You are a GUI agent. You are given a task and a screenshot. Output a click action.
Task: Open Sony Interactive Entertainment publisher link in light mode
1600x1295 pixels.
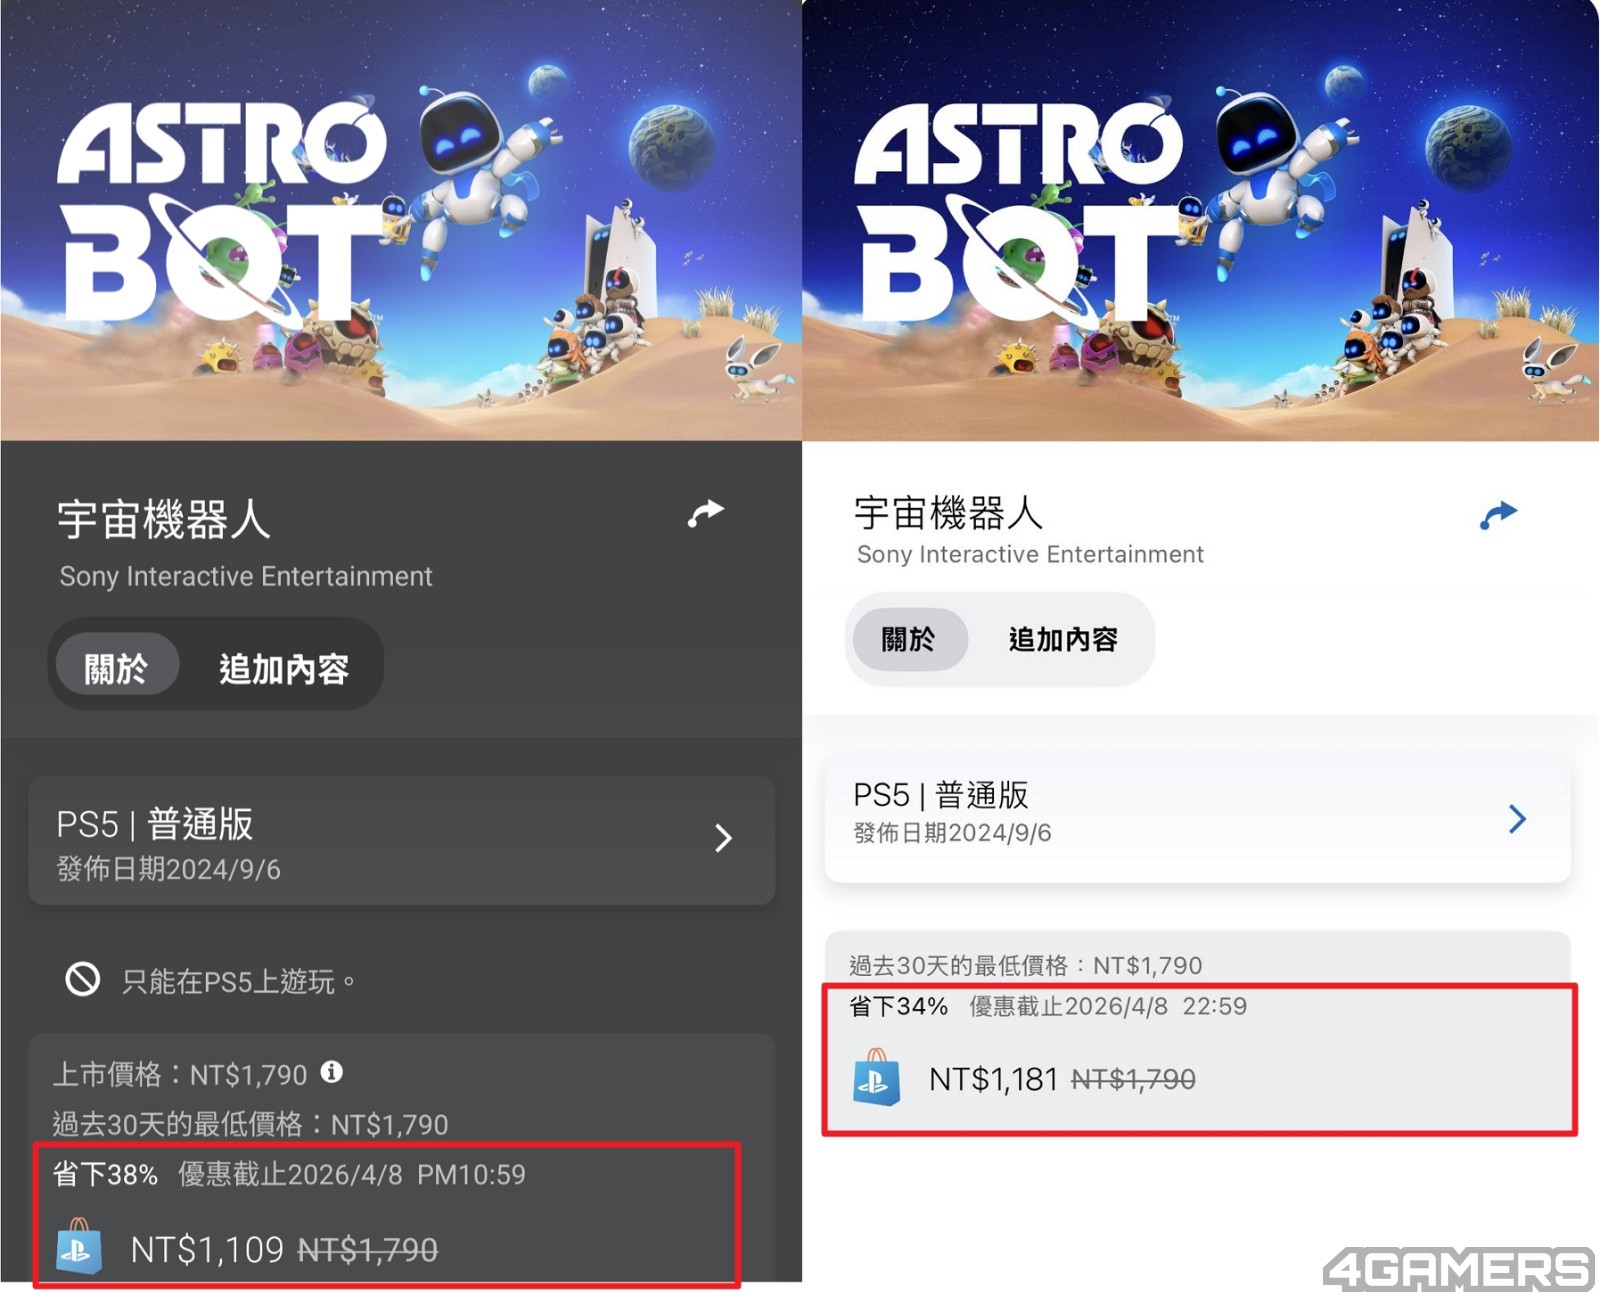(x=1030, y=554)
